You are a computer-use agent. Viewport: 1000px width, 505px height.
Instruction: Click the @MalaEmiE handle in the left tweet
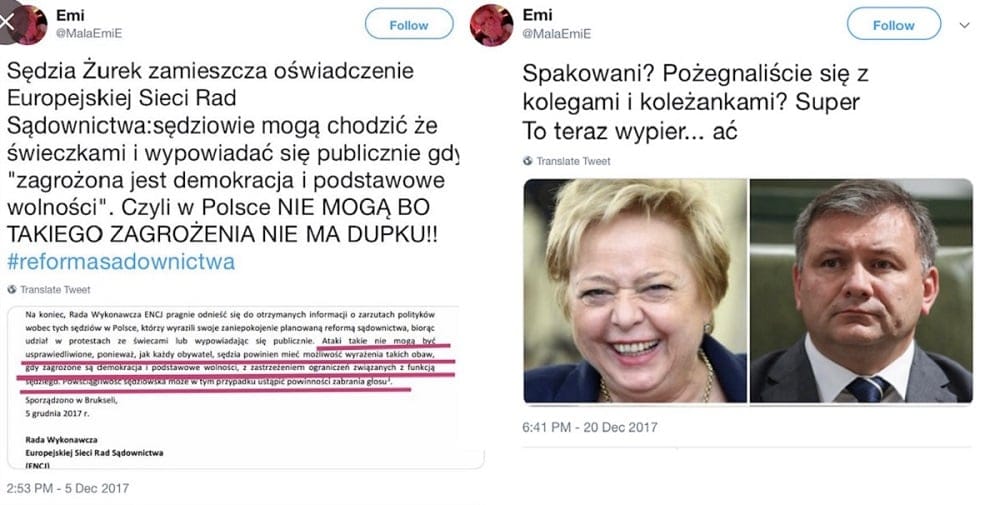tap(89, 34)
